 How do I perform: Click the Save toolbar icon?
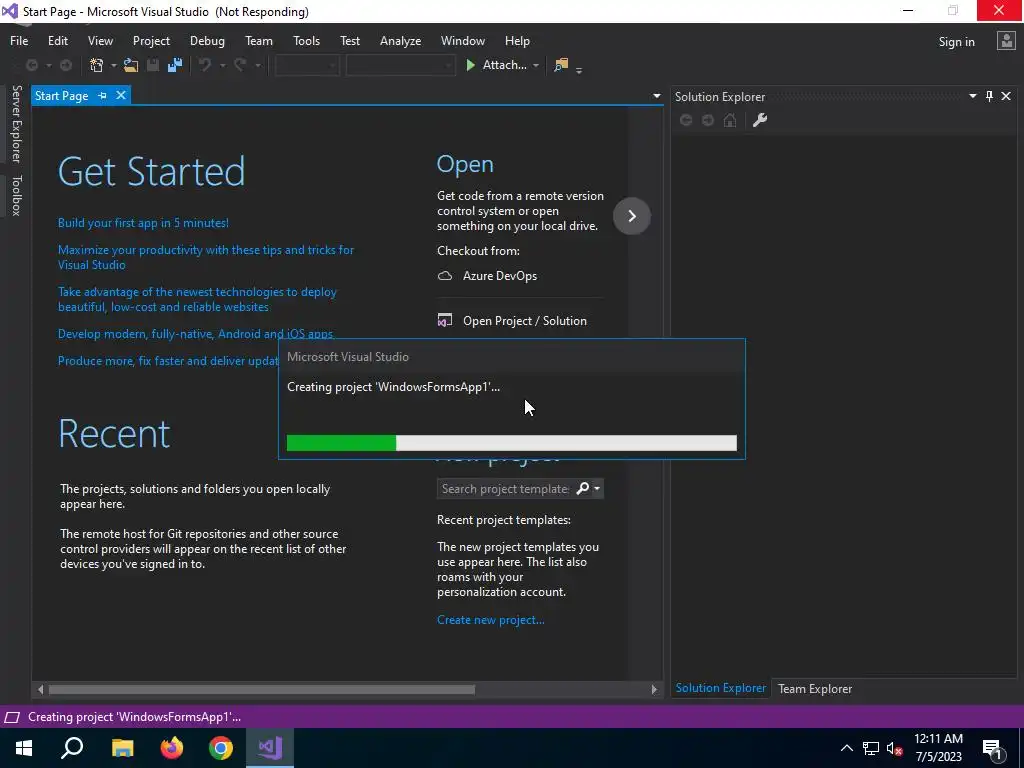(153, 65)
